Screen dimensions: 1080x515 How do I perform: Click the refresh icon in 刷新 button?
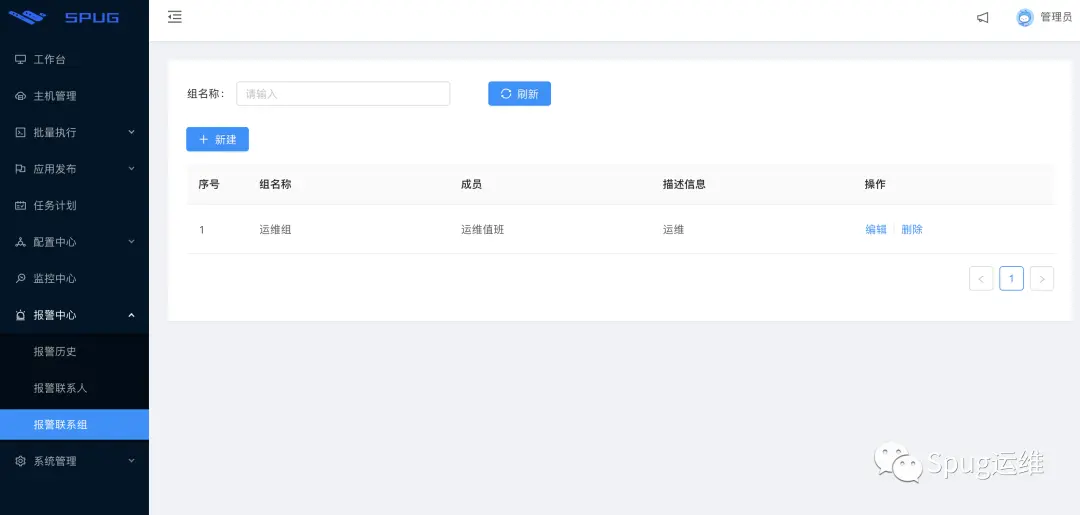506,94
